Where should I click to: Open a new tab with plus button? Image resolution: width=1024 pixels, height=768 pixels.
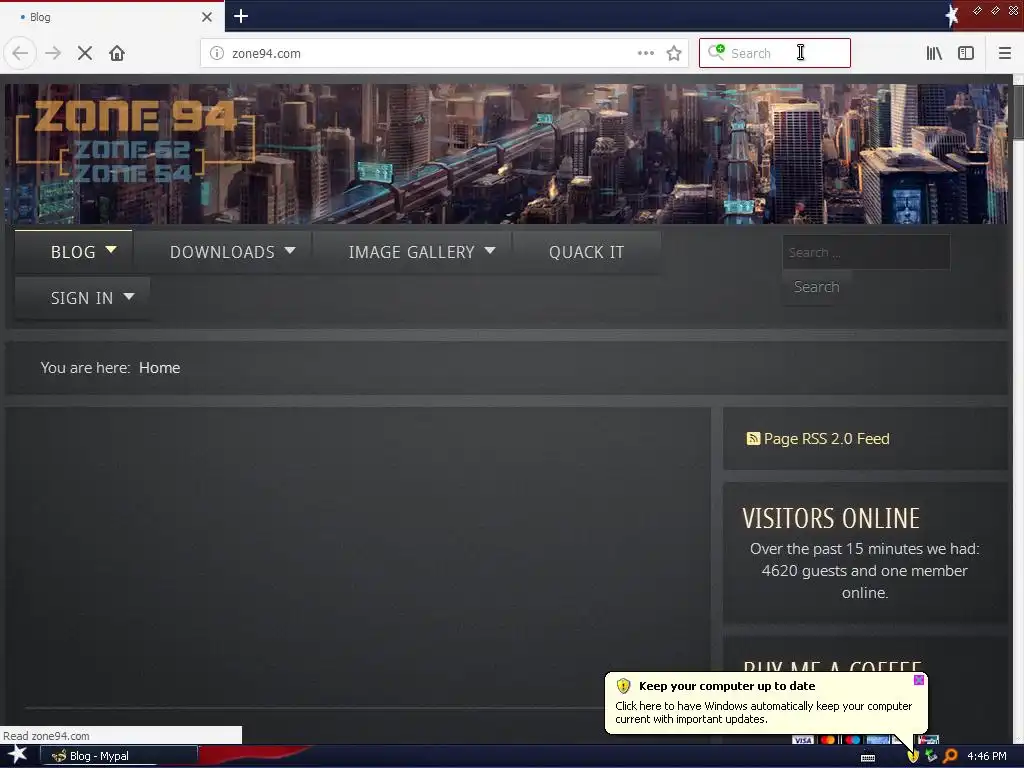(x=241, y=16)
